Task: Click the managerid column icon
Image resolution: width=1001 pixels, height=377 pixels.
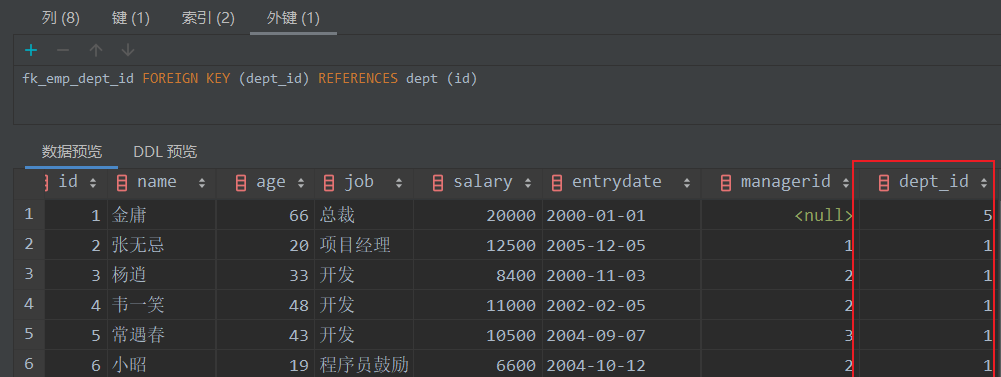Action: tap(726, 183)
